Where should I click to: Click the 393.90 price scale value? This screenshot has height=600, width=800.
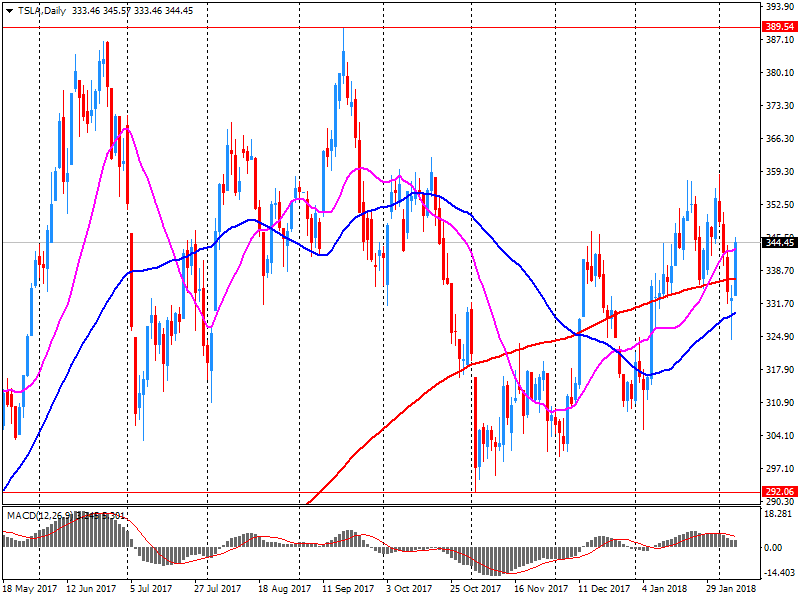tap(781, 6)
